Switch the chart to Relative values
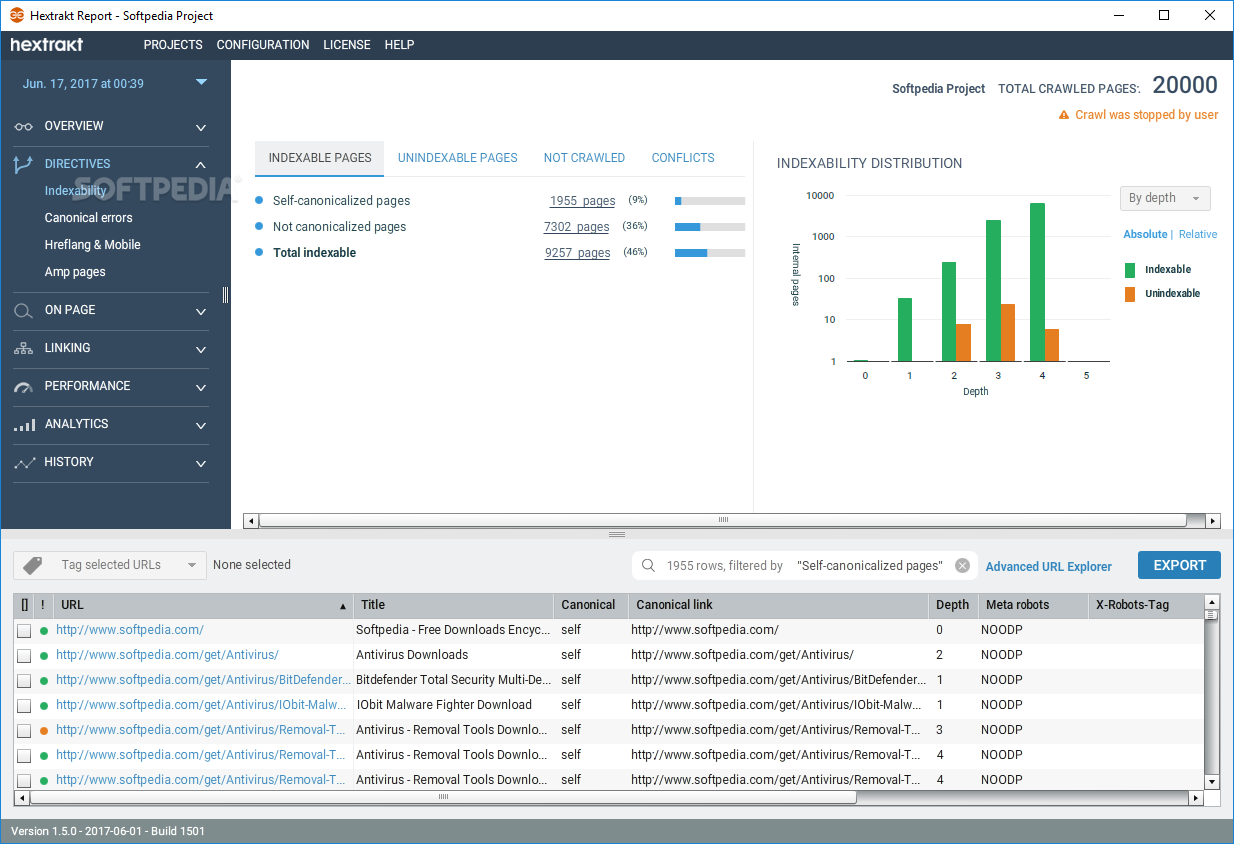Viewport: 1234px width, 844px height. coord(1198,234)
